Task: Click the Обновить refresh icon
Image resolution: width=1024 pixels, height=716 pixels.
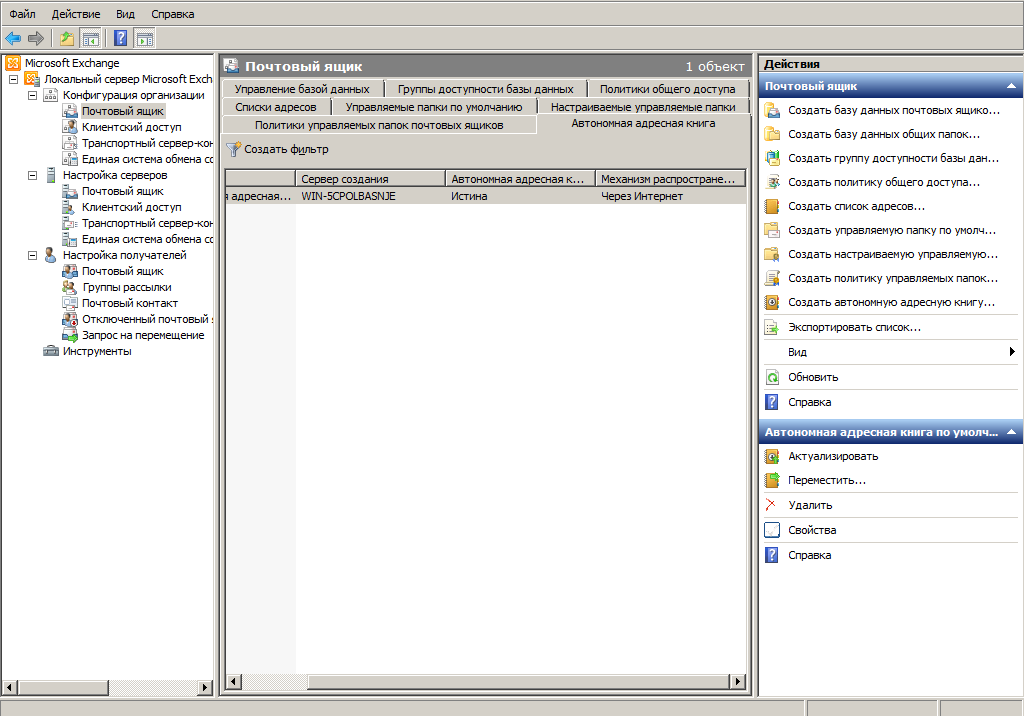Action: click(772, 377)
